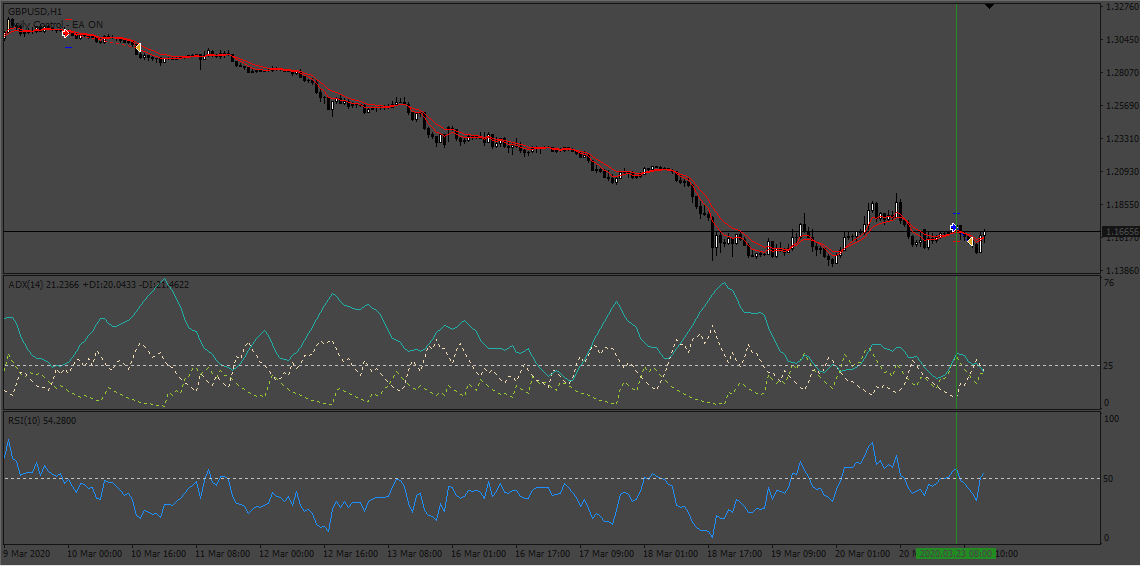Click the RSI level 50 axis label
Viewport: 1140px width, 567px height.
click(1109, 479)
